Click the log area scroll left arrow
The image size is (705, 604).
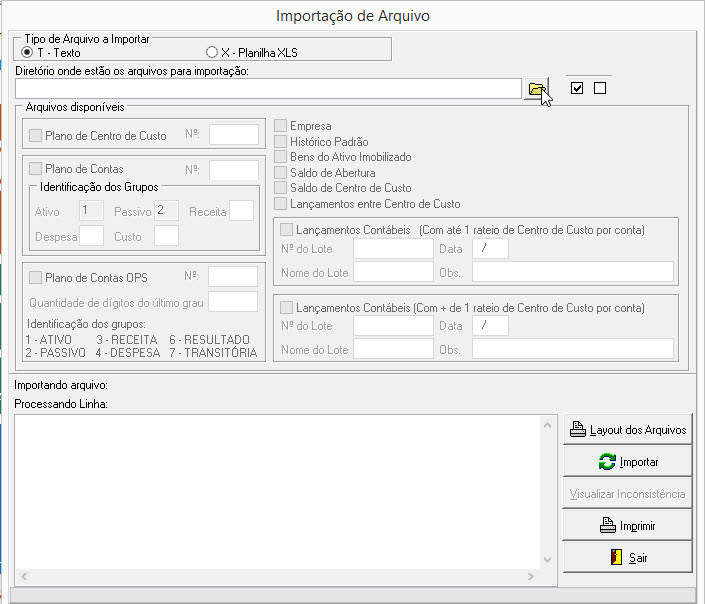pyautogui.click(x=24, y=576)
